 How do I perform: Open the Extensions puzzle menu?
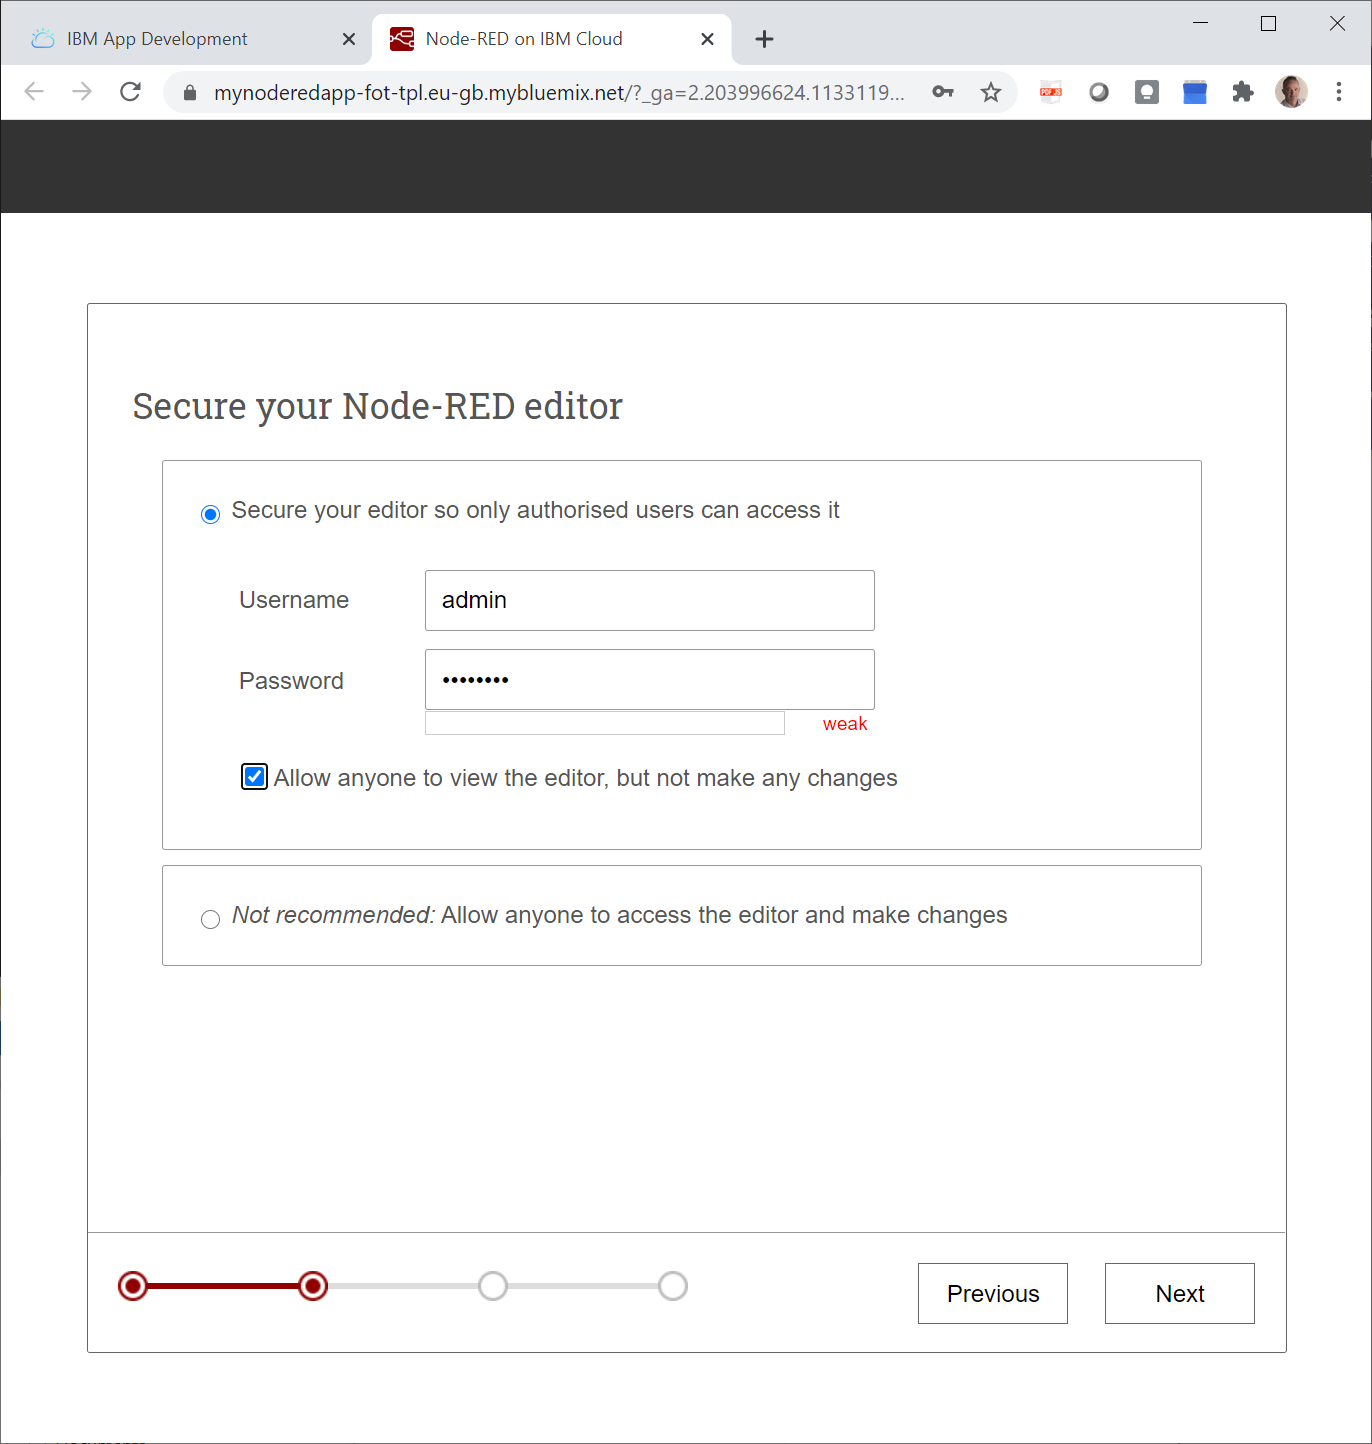pos(1243,92)
